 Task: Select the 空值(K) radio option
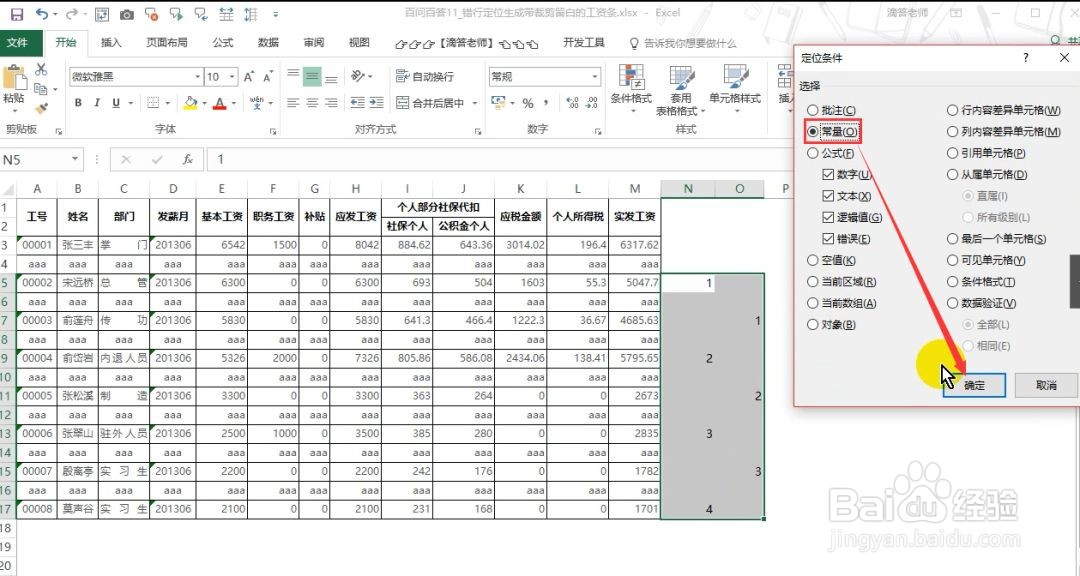(x=831, y=260)
